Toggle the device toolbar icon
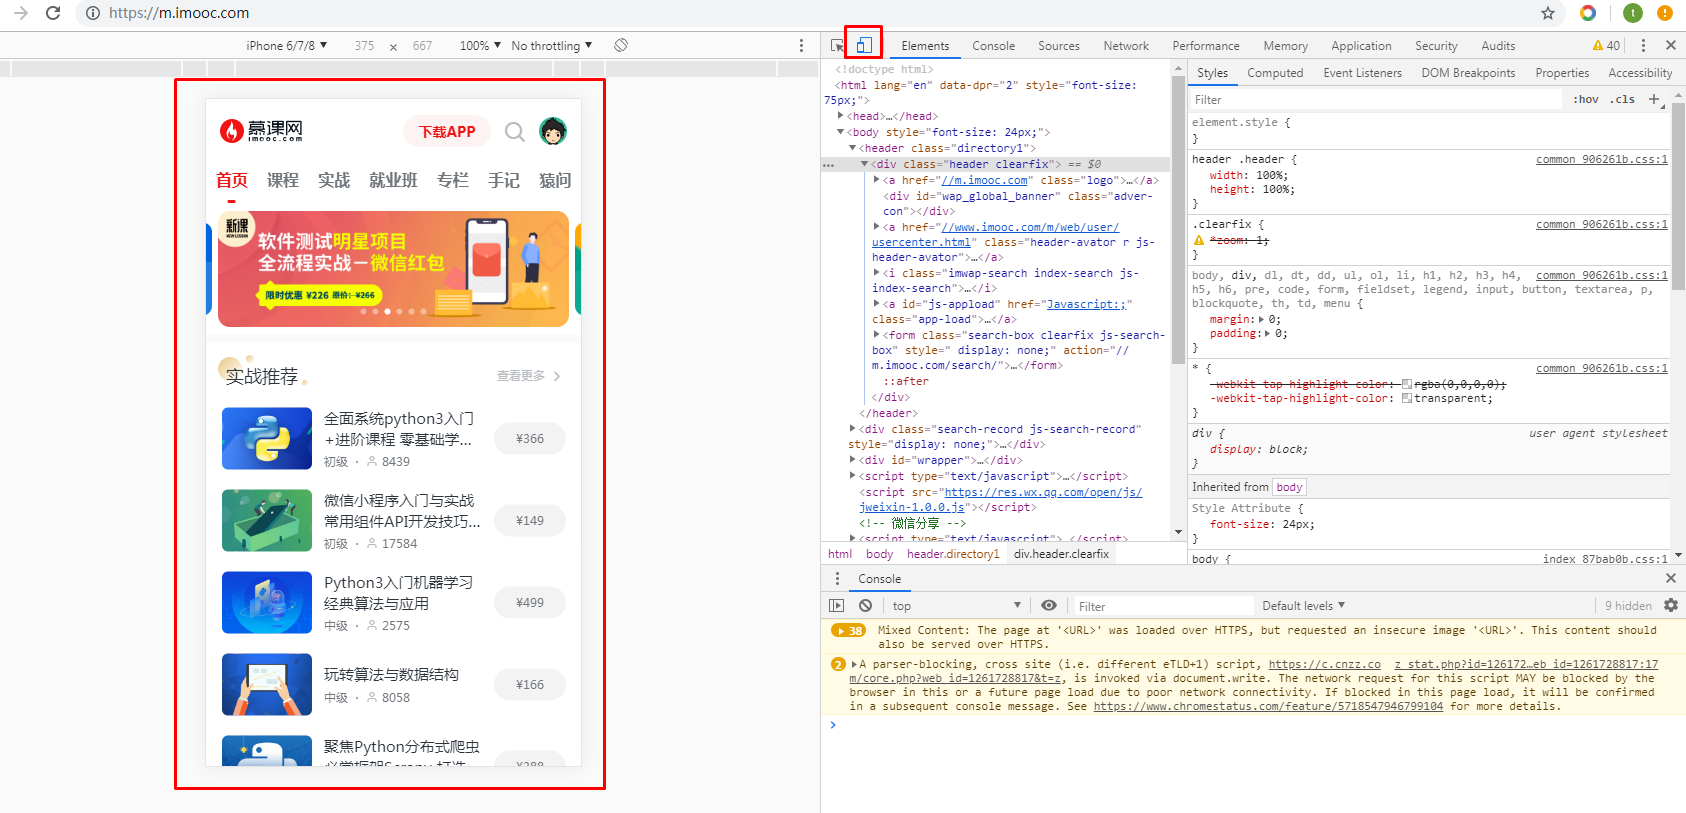 (x=864, y=45)
